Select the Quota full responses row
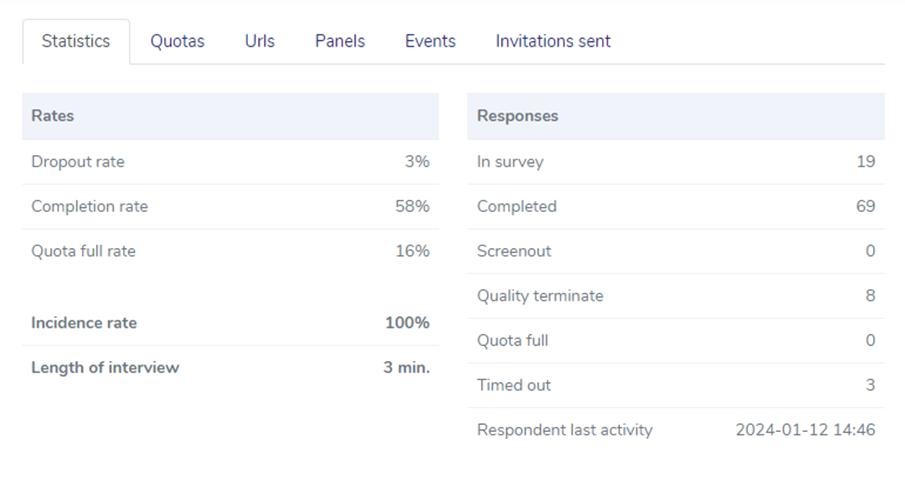Screen dimensions: 905x480 [x=676, y=341]
